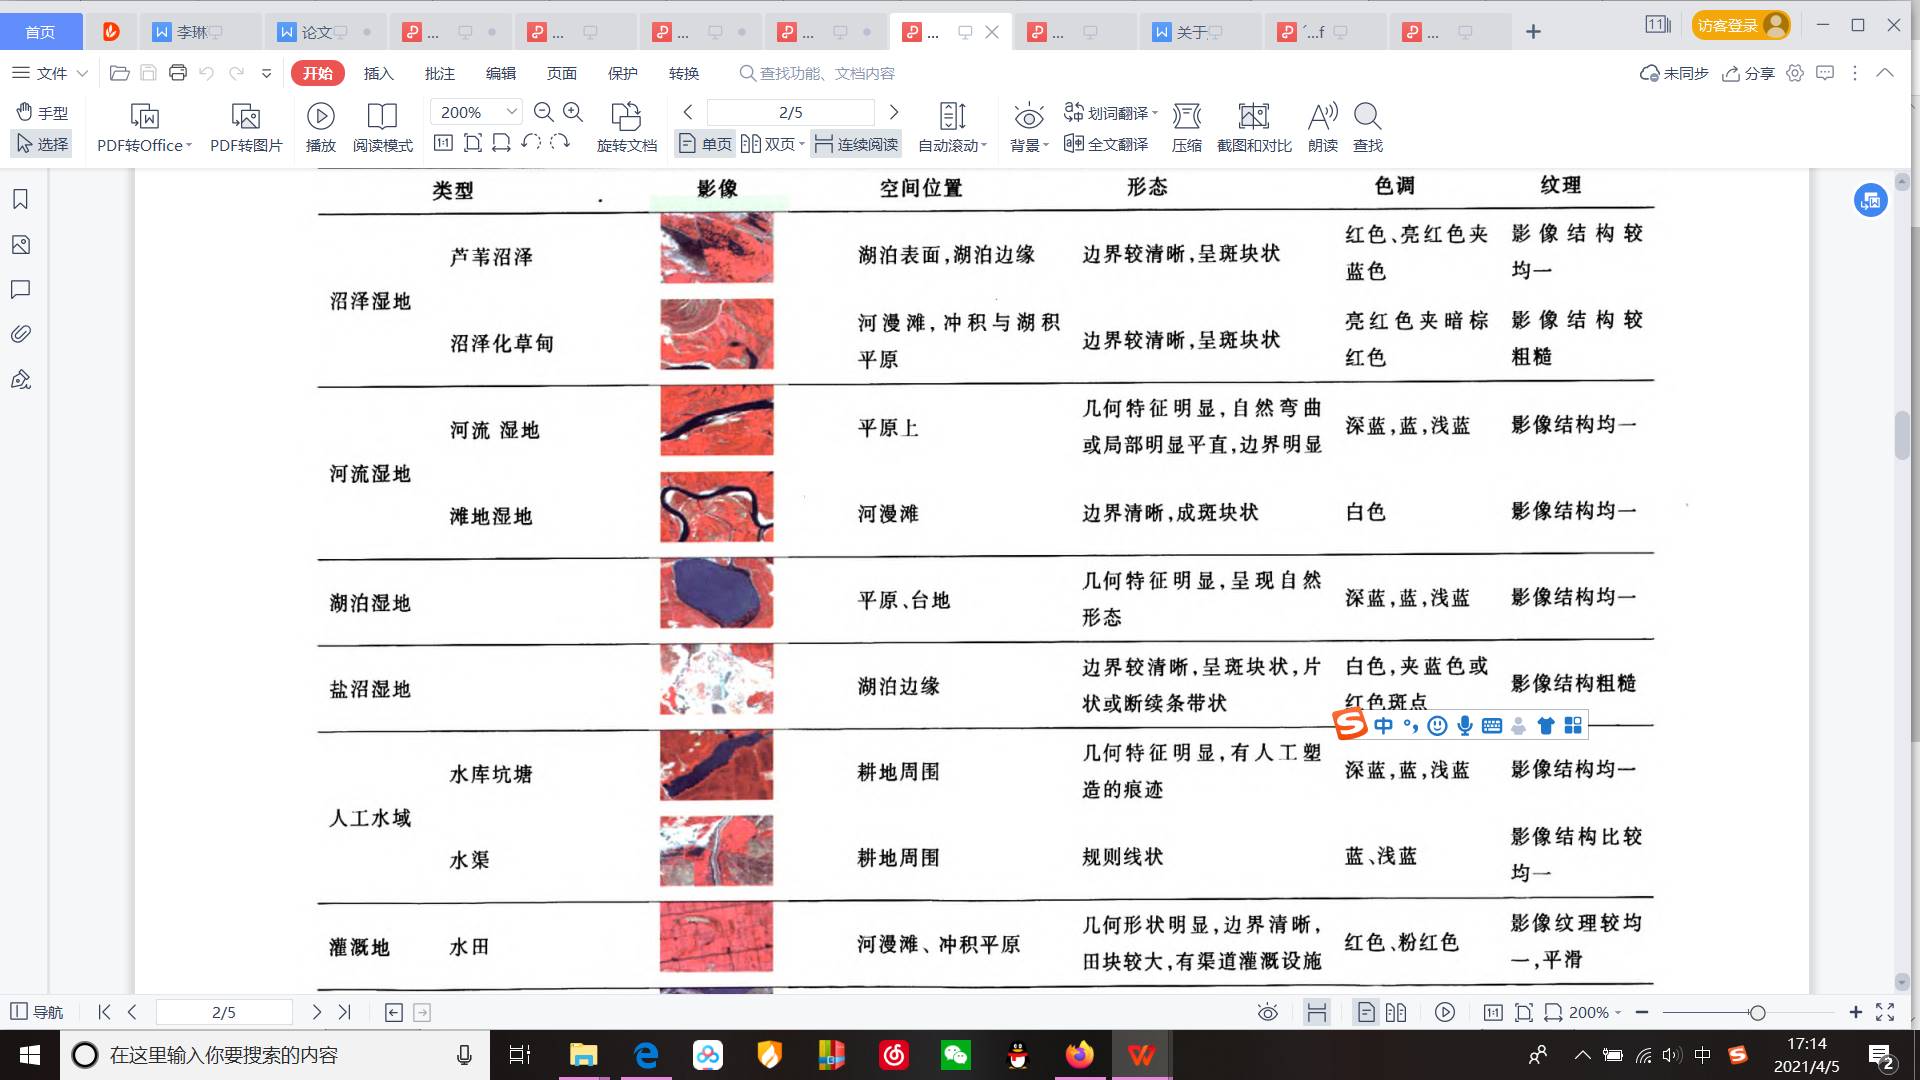Click the PDF转图片 icon
The width and height of the screenshot is (1920, 1080).
245,117
